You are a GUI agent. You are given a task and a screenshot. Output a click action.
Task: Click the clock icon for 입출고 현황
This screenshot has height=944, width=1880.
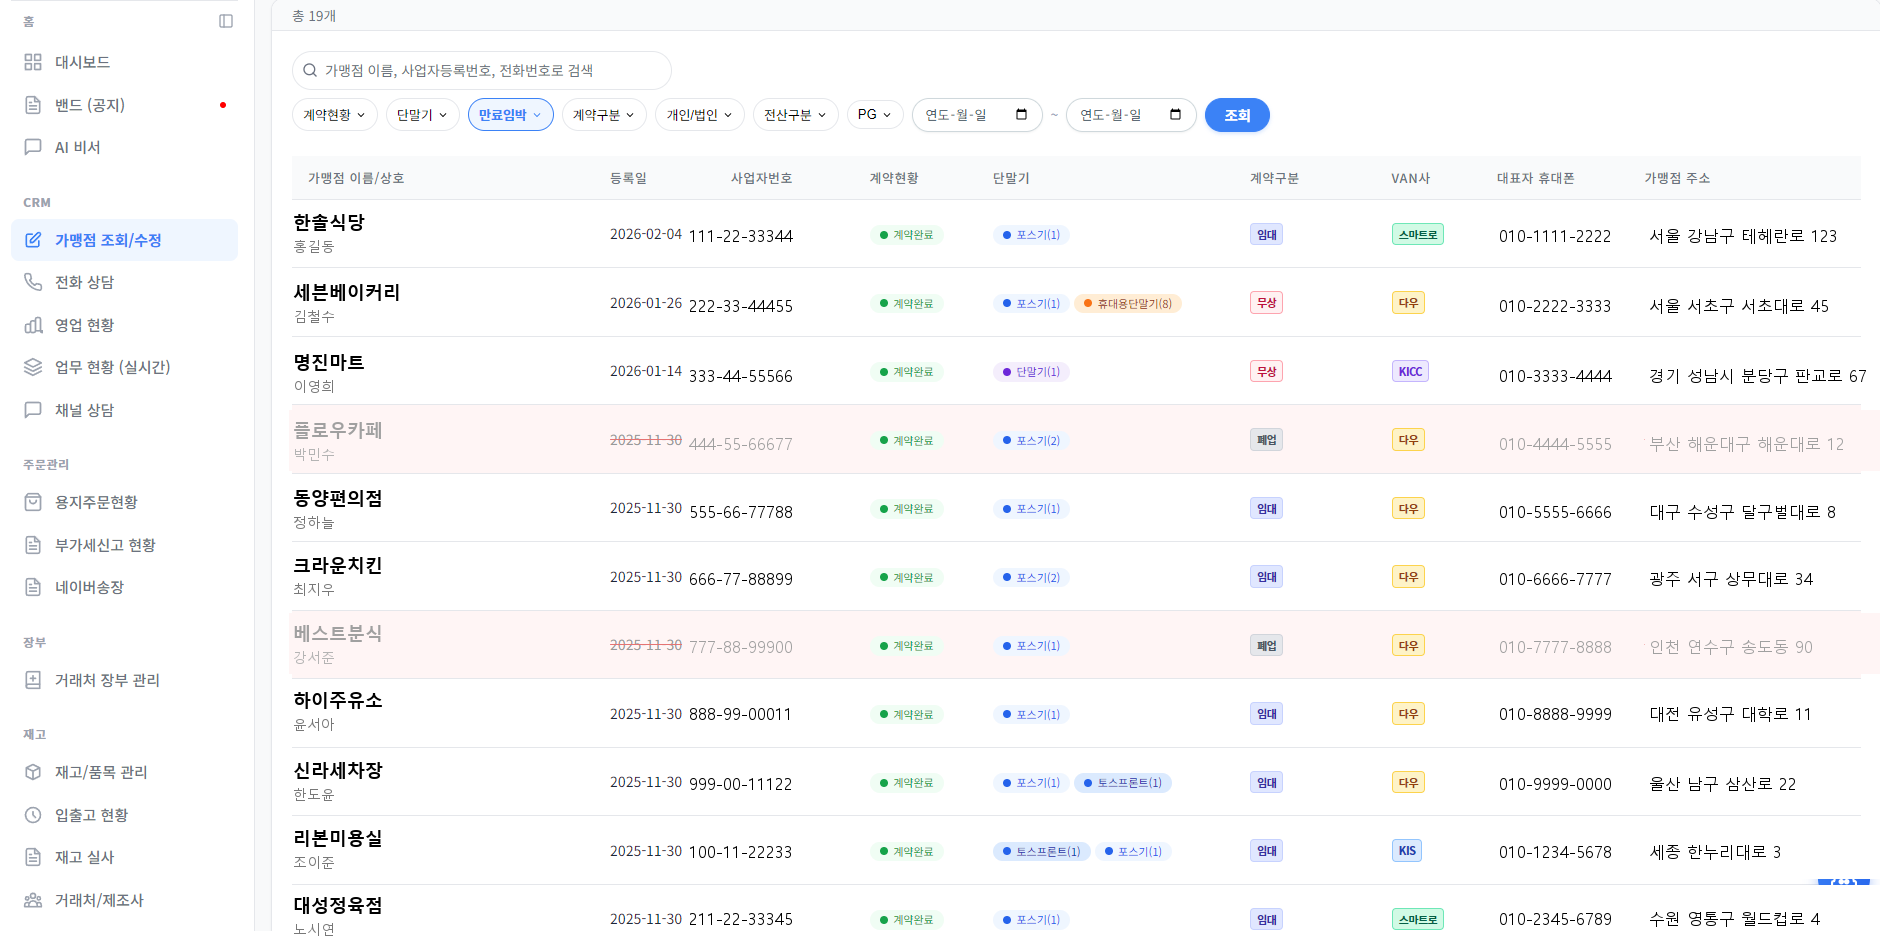(x=33, y=815)
